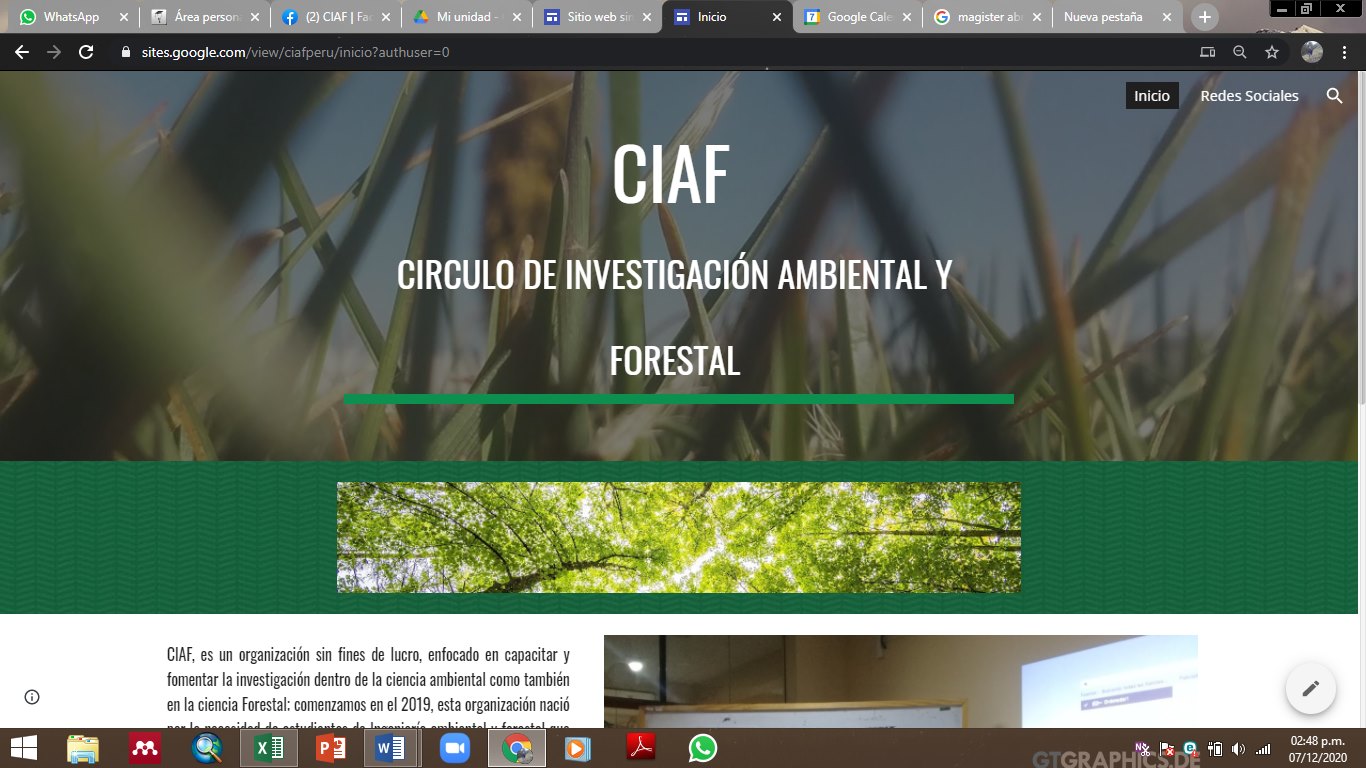1366x768 pixels.
Task: Bookmark this page with the star icon
Action: (x=1272, y=52)
